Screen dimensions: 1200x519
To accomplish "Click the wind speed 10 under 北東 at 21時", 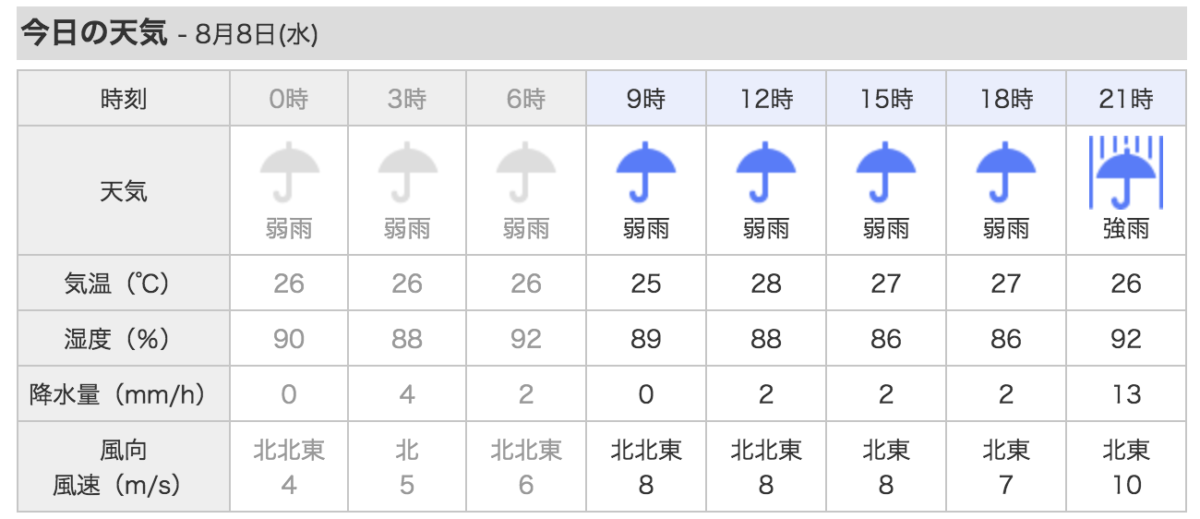I will pos(1126,485).
